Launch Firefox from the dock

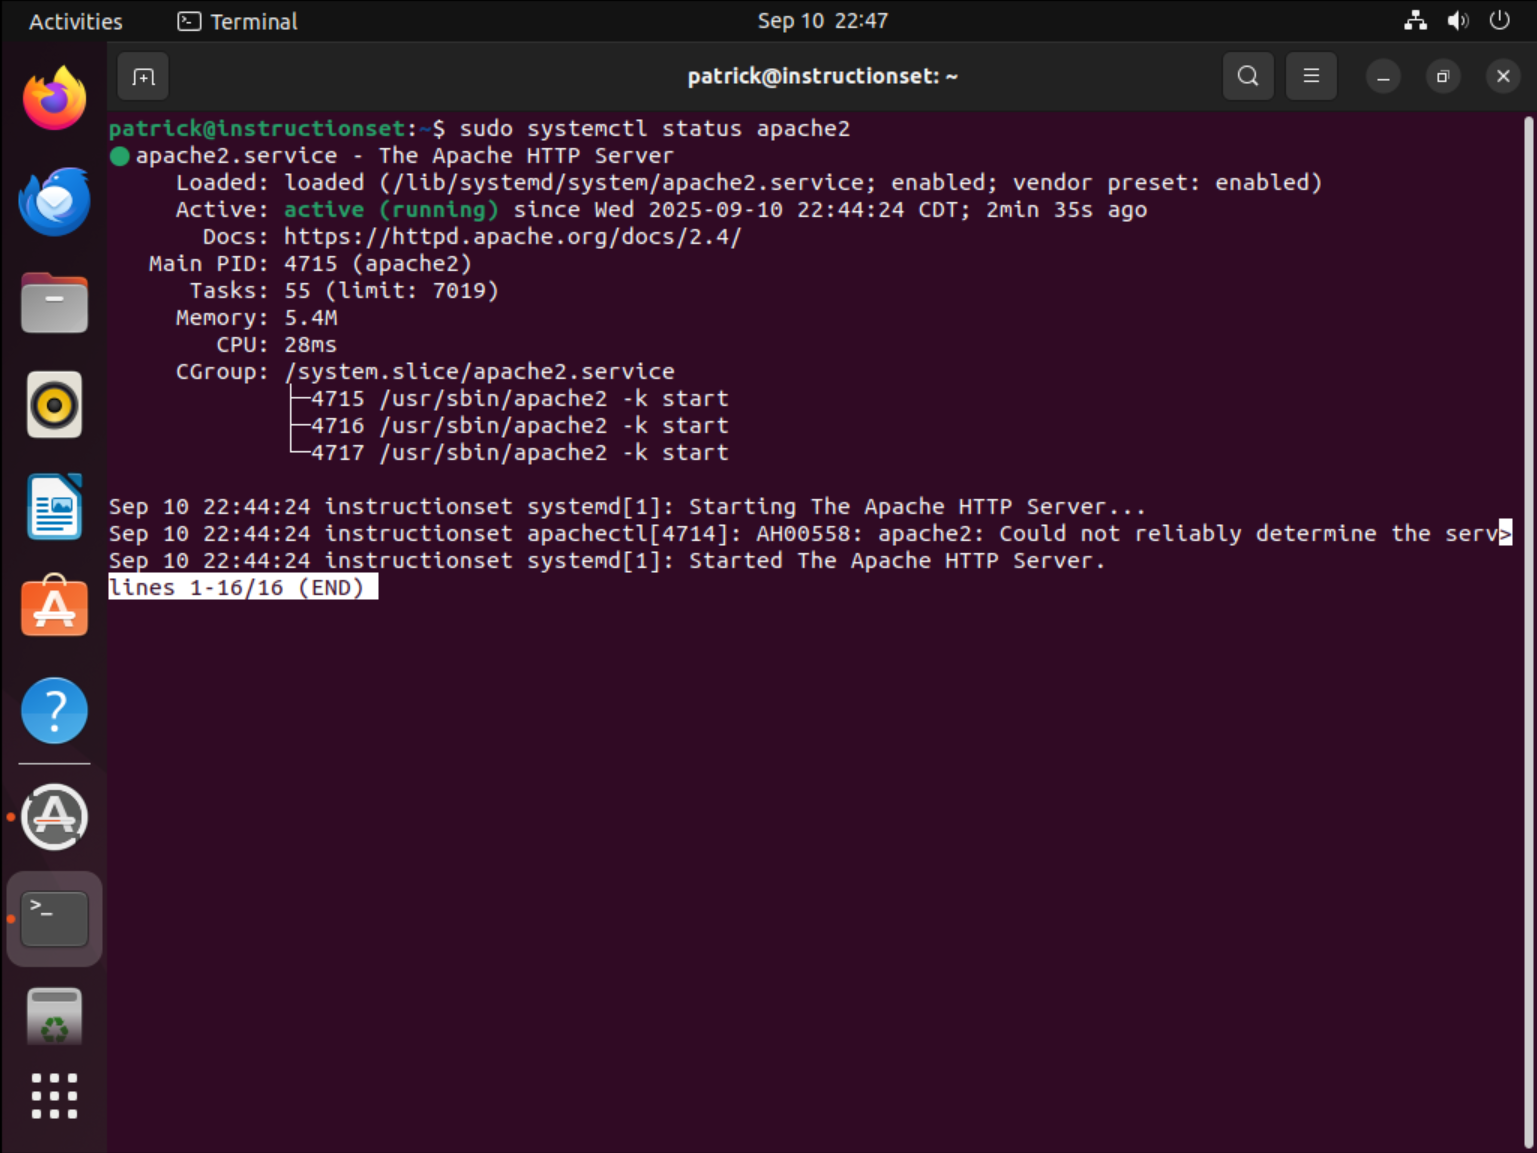click(x=55, y=99)
